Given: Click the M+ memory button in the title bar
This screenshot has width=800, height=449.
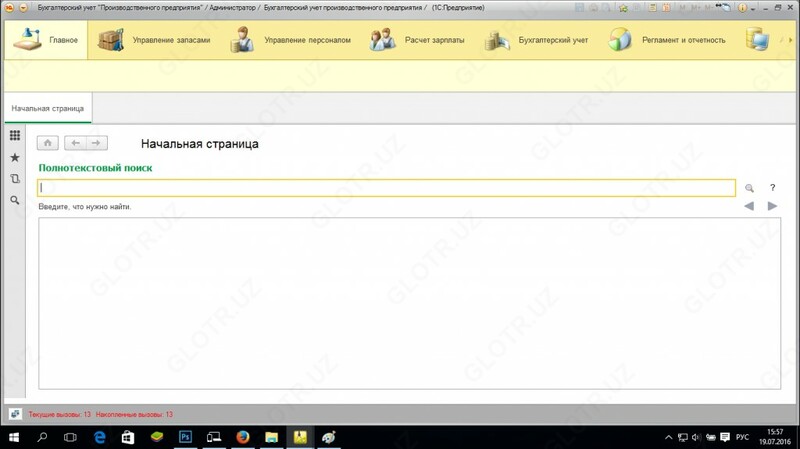Looking at the screenshot, I should coord(695,8).
